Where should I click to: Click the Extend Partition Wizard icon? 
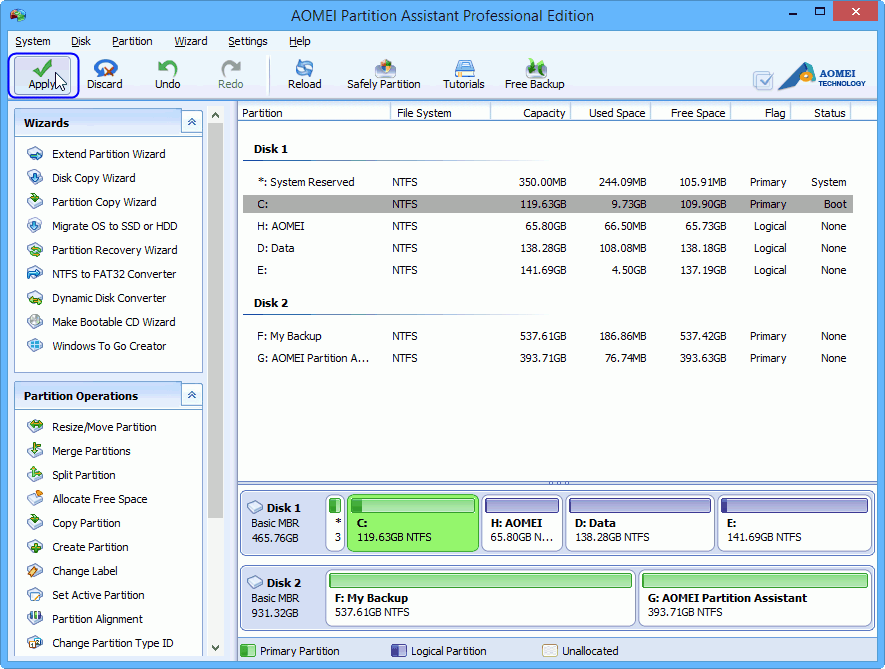(x=35, y=154)
